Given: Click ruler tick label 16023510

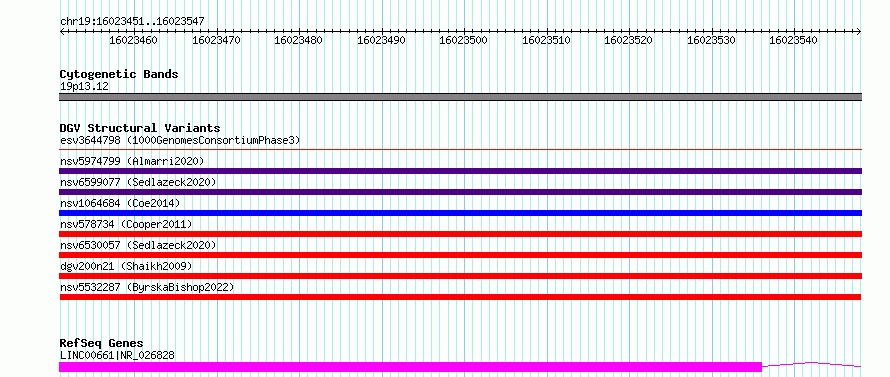Looking at the screenshot, I should pos(546,40).
